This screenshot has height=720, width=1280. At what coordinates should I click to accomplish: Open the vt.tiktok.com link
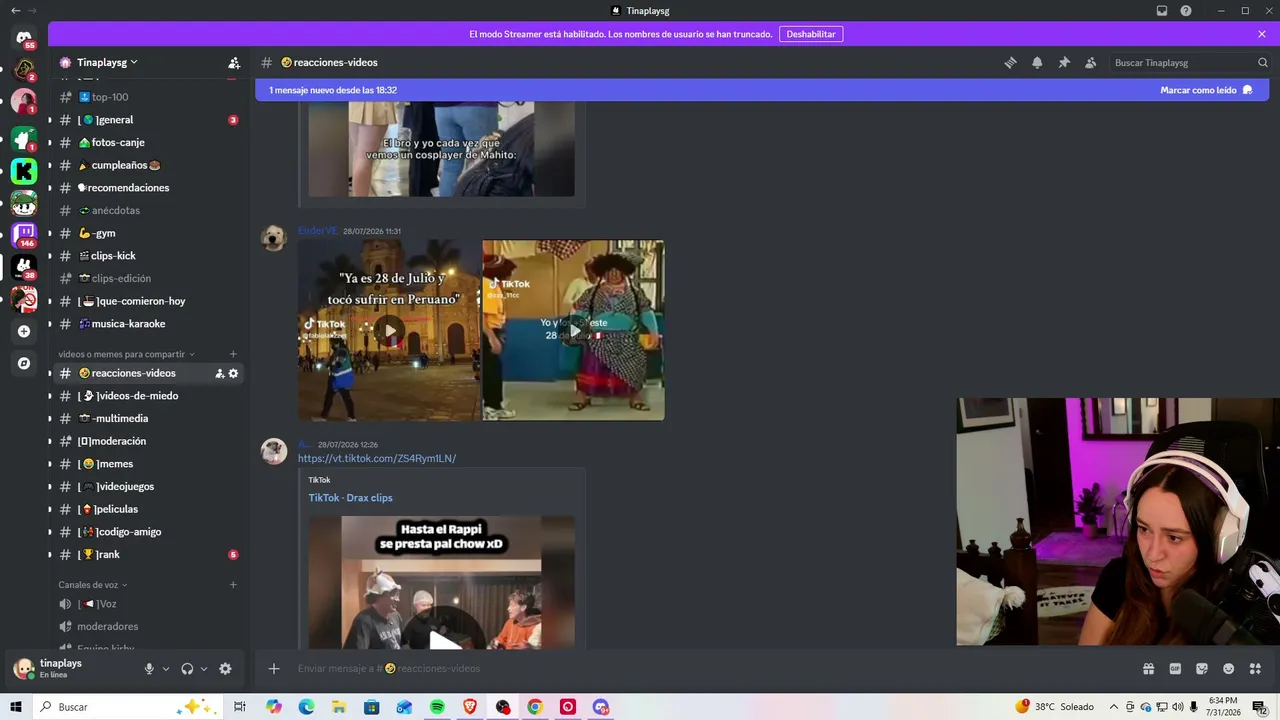coord(377,458)
